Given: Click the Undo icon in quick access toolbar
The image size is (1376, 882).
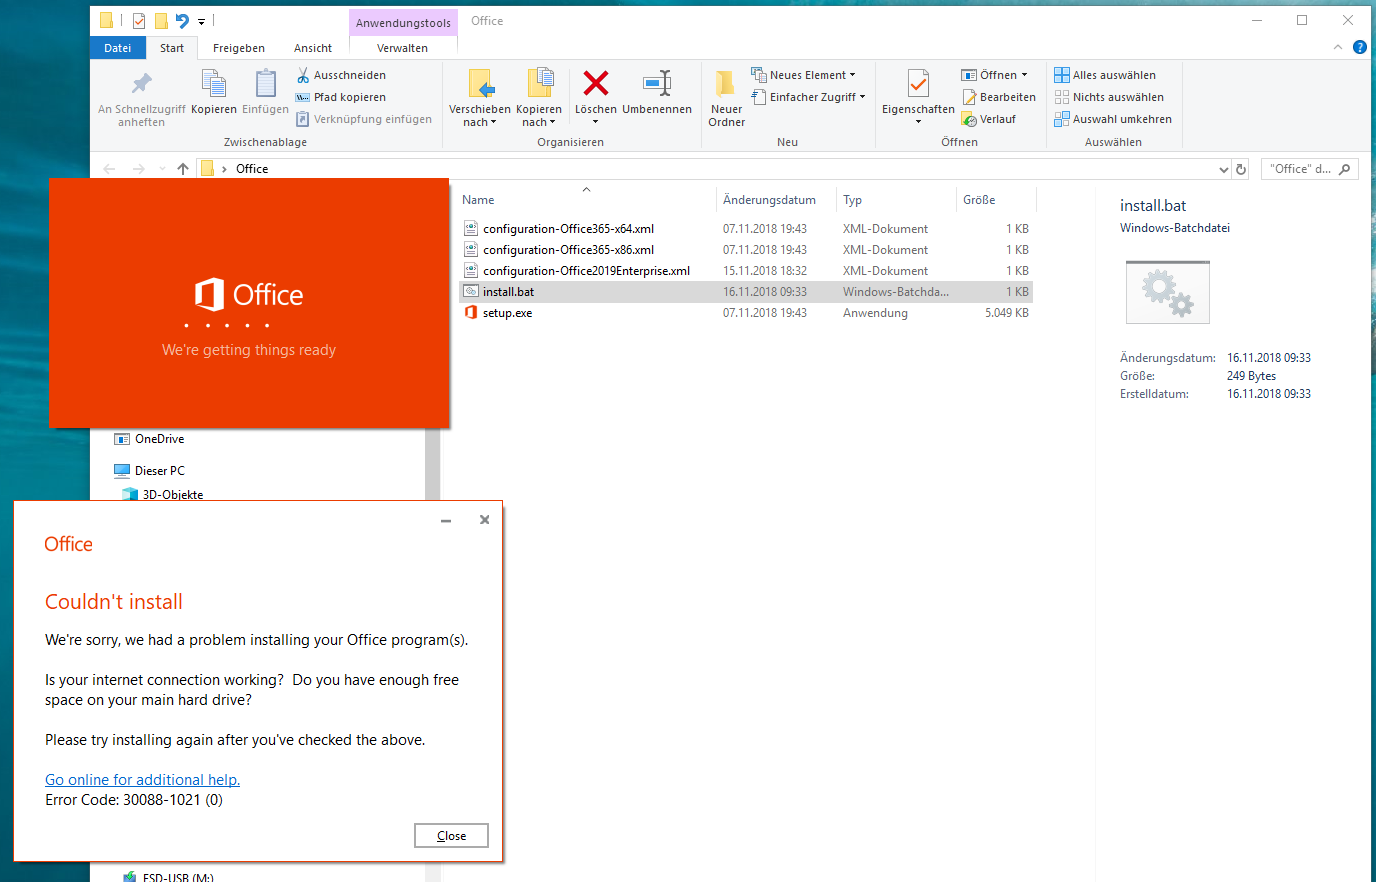Looking at the screenshot, I should [x=182, y=21].
